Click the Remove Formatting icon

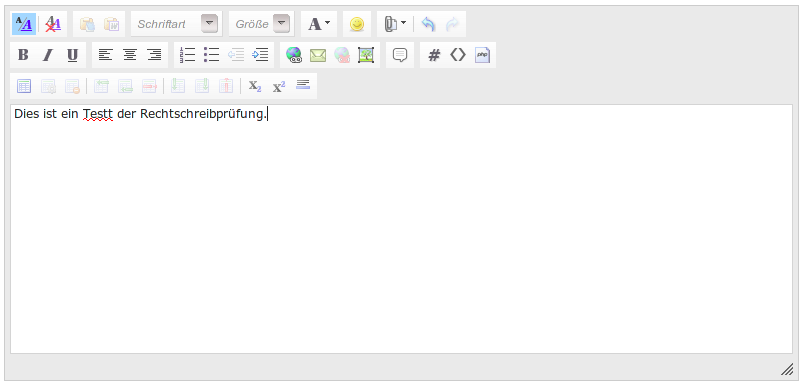point(53,24)
